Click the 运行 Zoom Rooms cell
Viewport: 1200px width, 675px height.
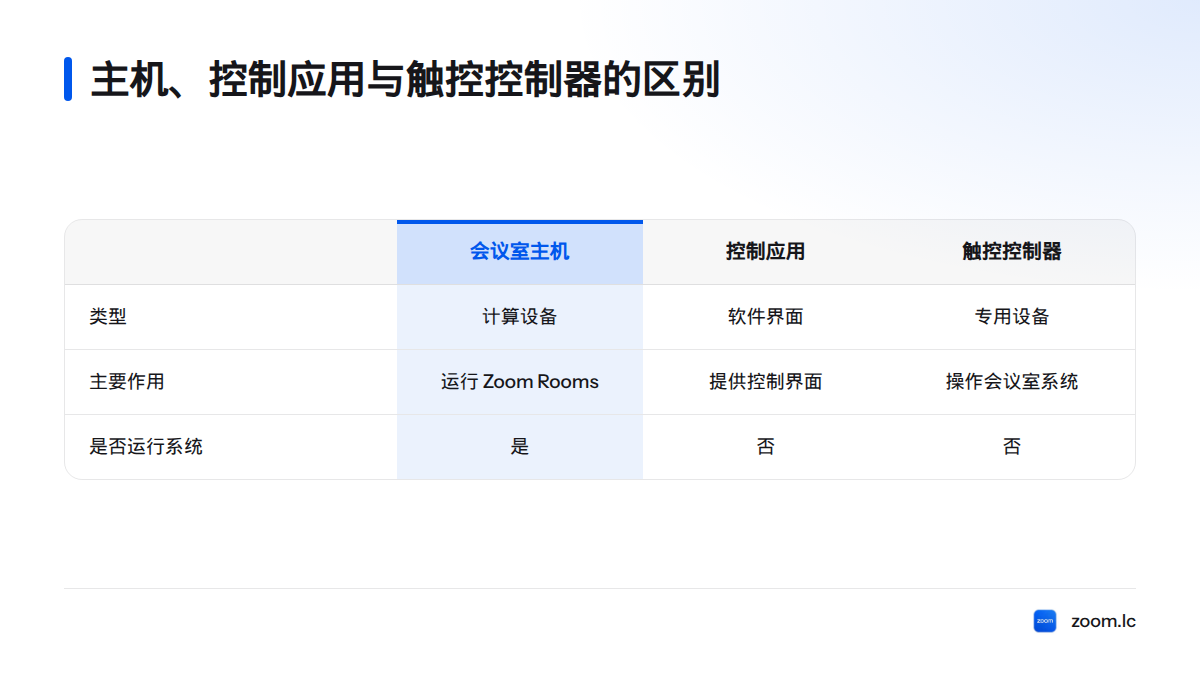[x=520, y=382]
